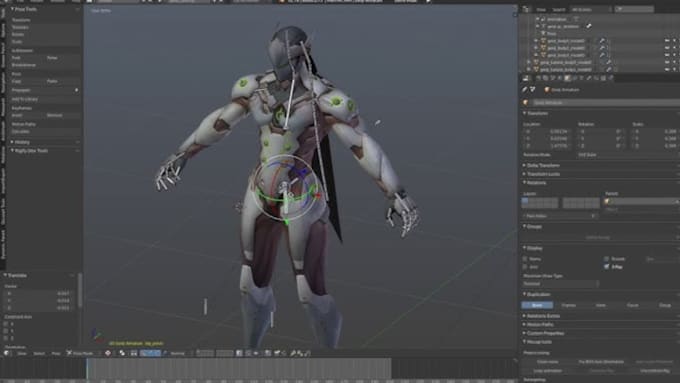680x383 pixels.
Task: Open the pivot point icon in 3D header
Action: 123,353
